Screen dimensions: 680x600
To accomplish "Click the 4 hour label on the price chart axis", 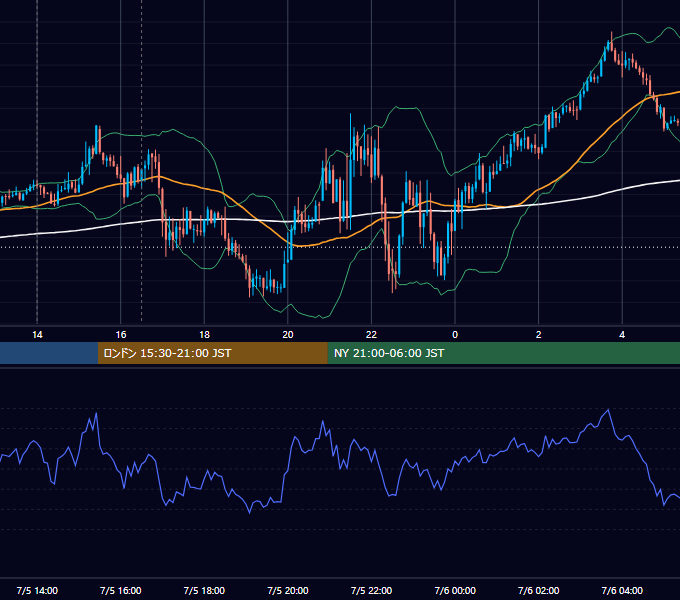I will (x=622, y=335).
